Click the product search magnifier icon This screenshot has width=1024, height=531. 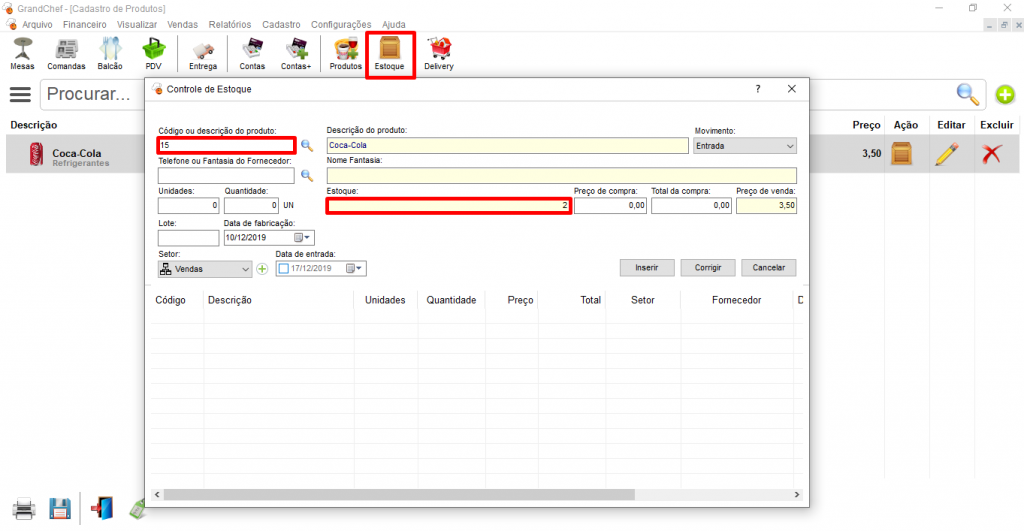307,146
